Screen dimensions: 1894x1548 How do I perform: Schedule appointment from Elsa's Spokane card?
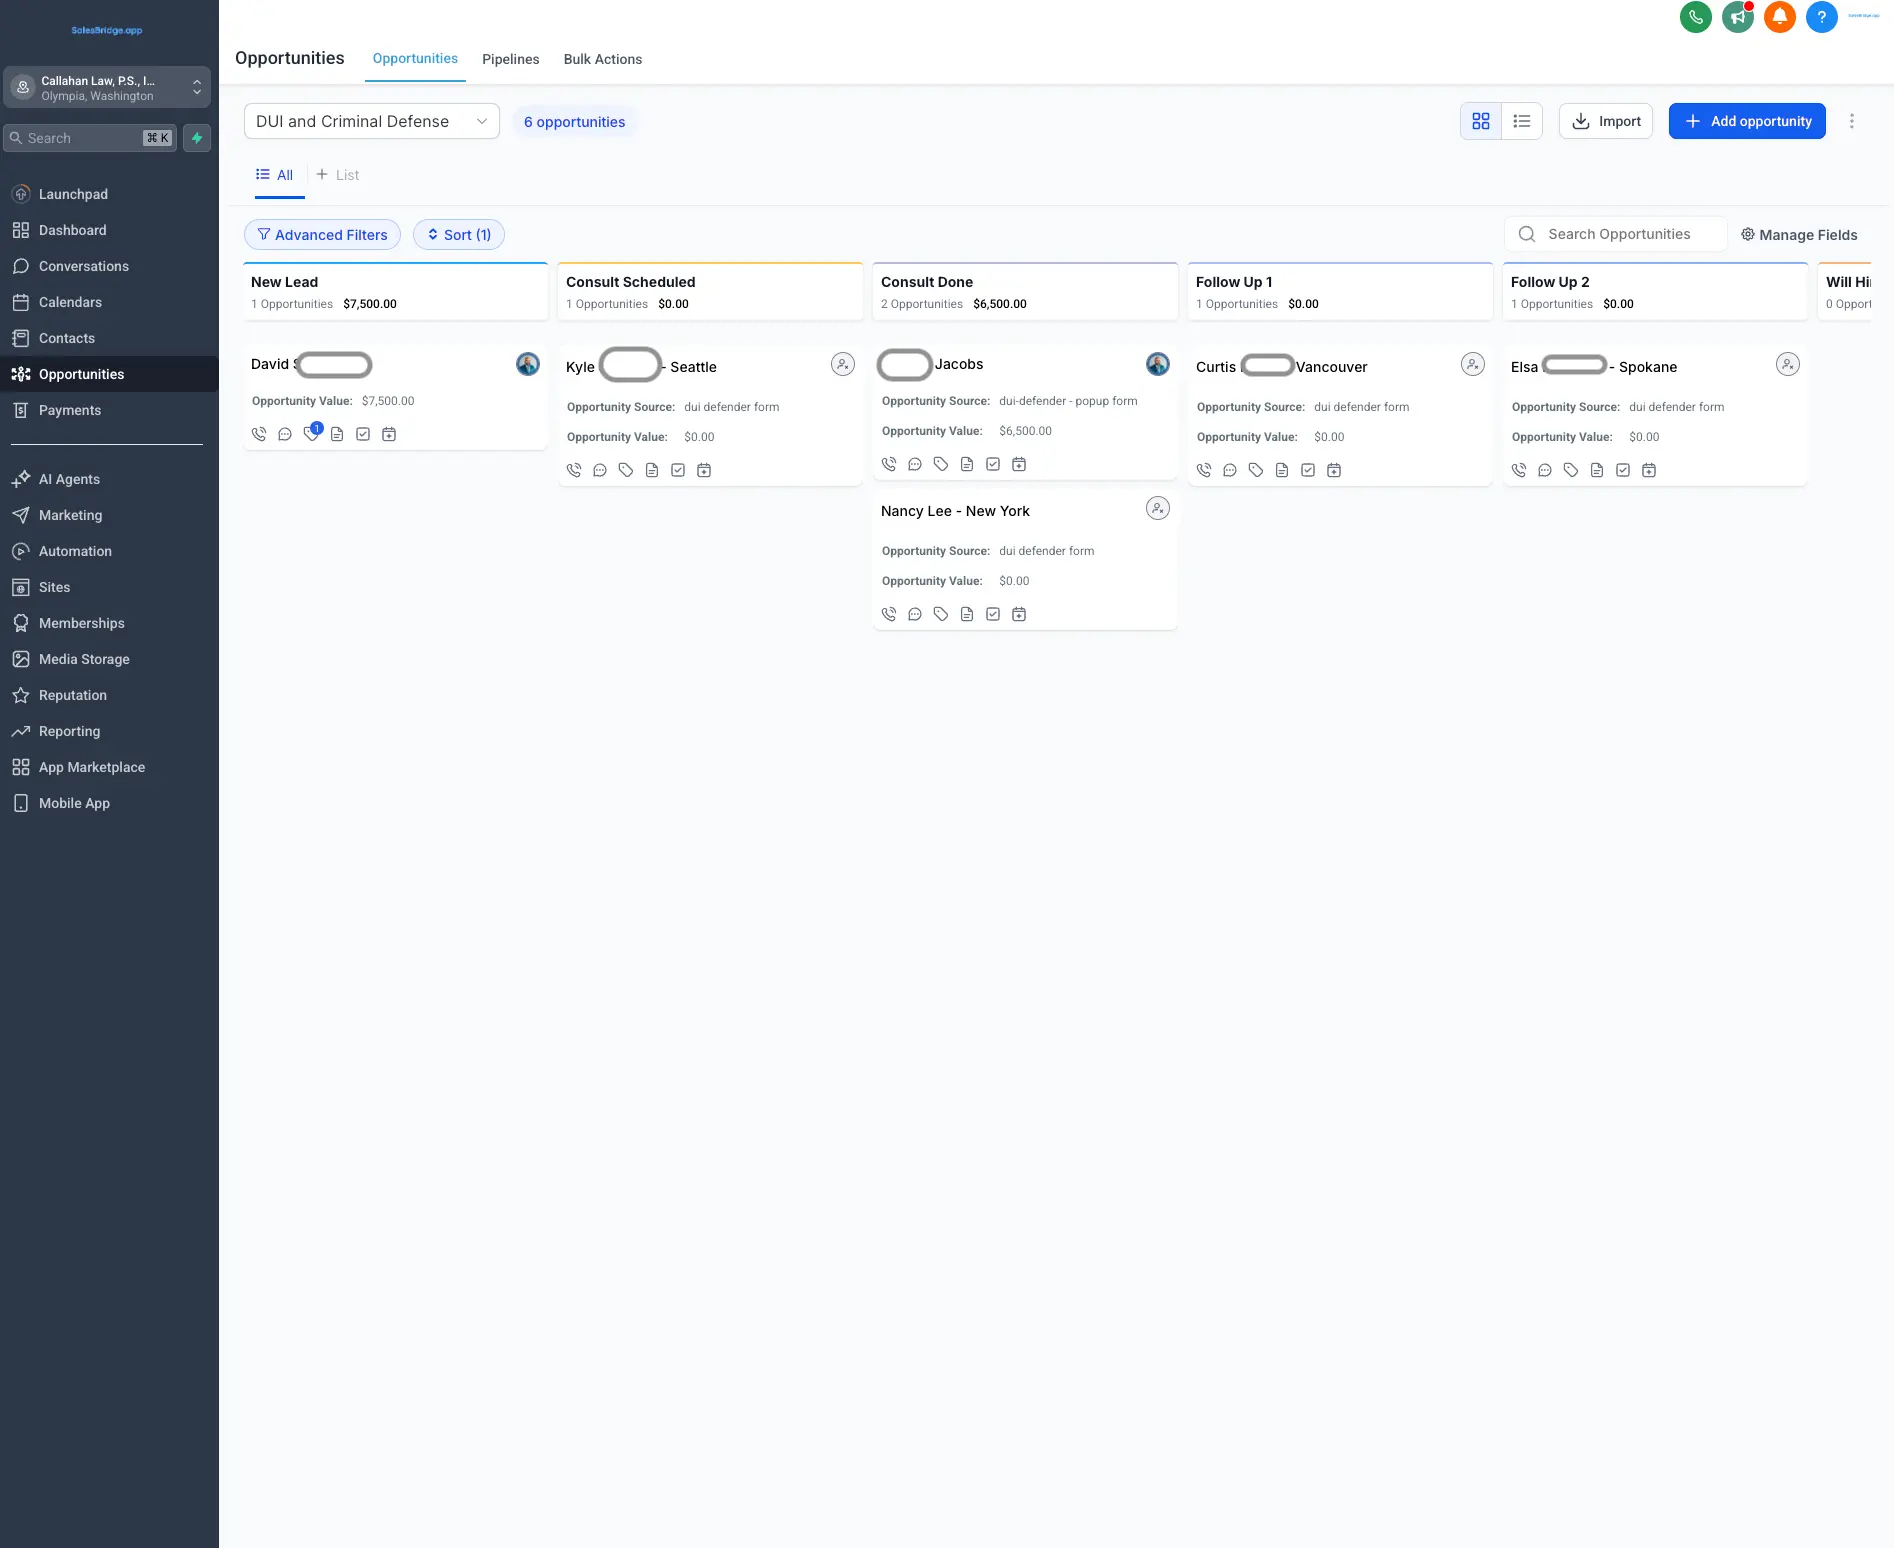[1649, 470]
